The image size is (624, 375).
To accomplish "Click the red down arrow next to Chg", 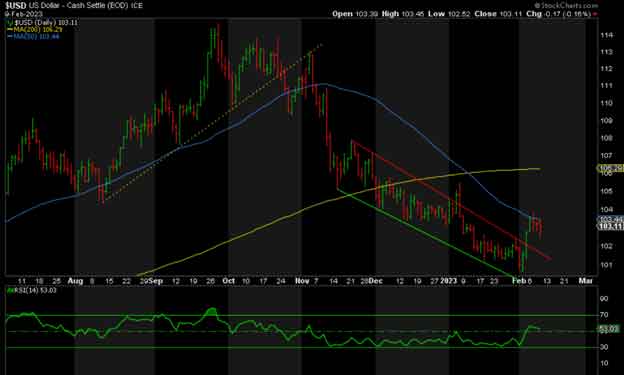I will 595,14.
